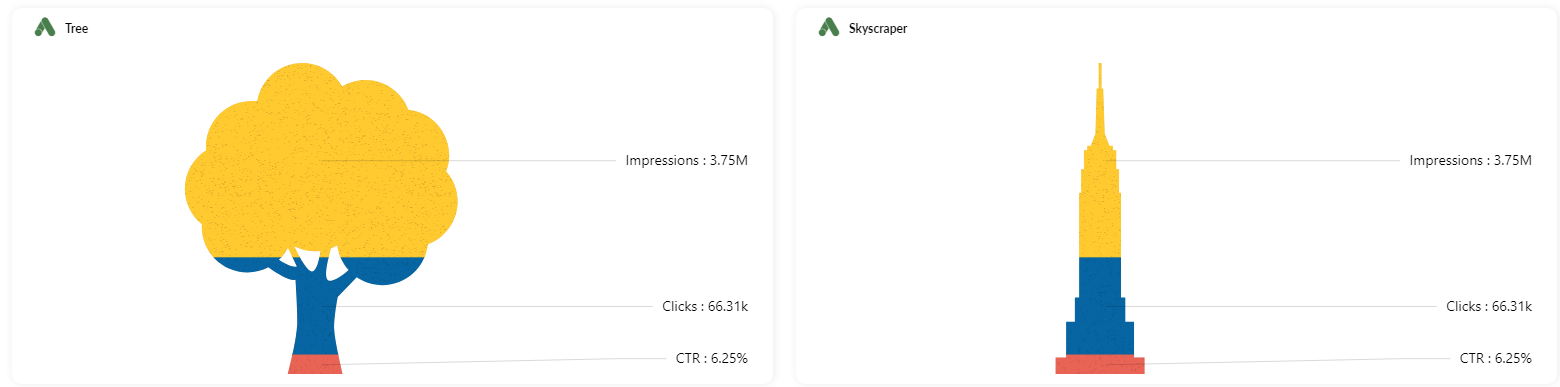Click the Impressions leader line in the Tree chart
1560x387 pixels.
[470, 160]
